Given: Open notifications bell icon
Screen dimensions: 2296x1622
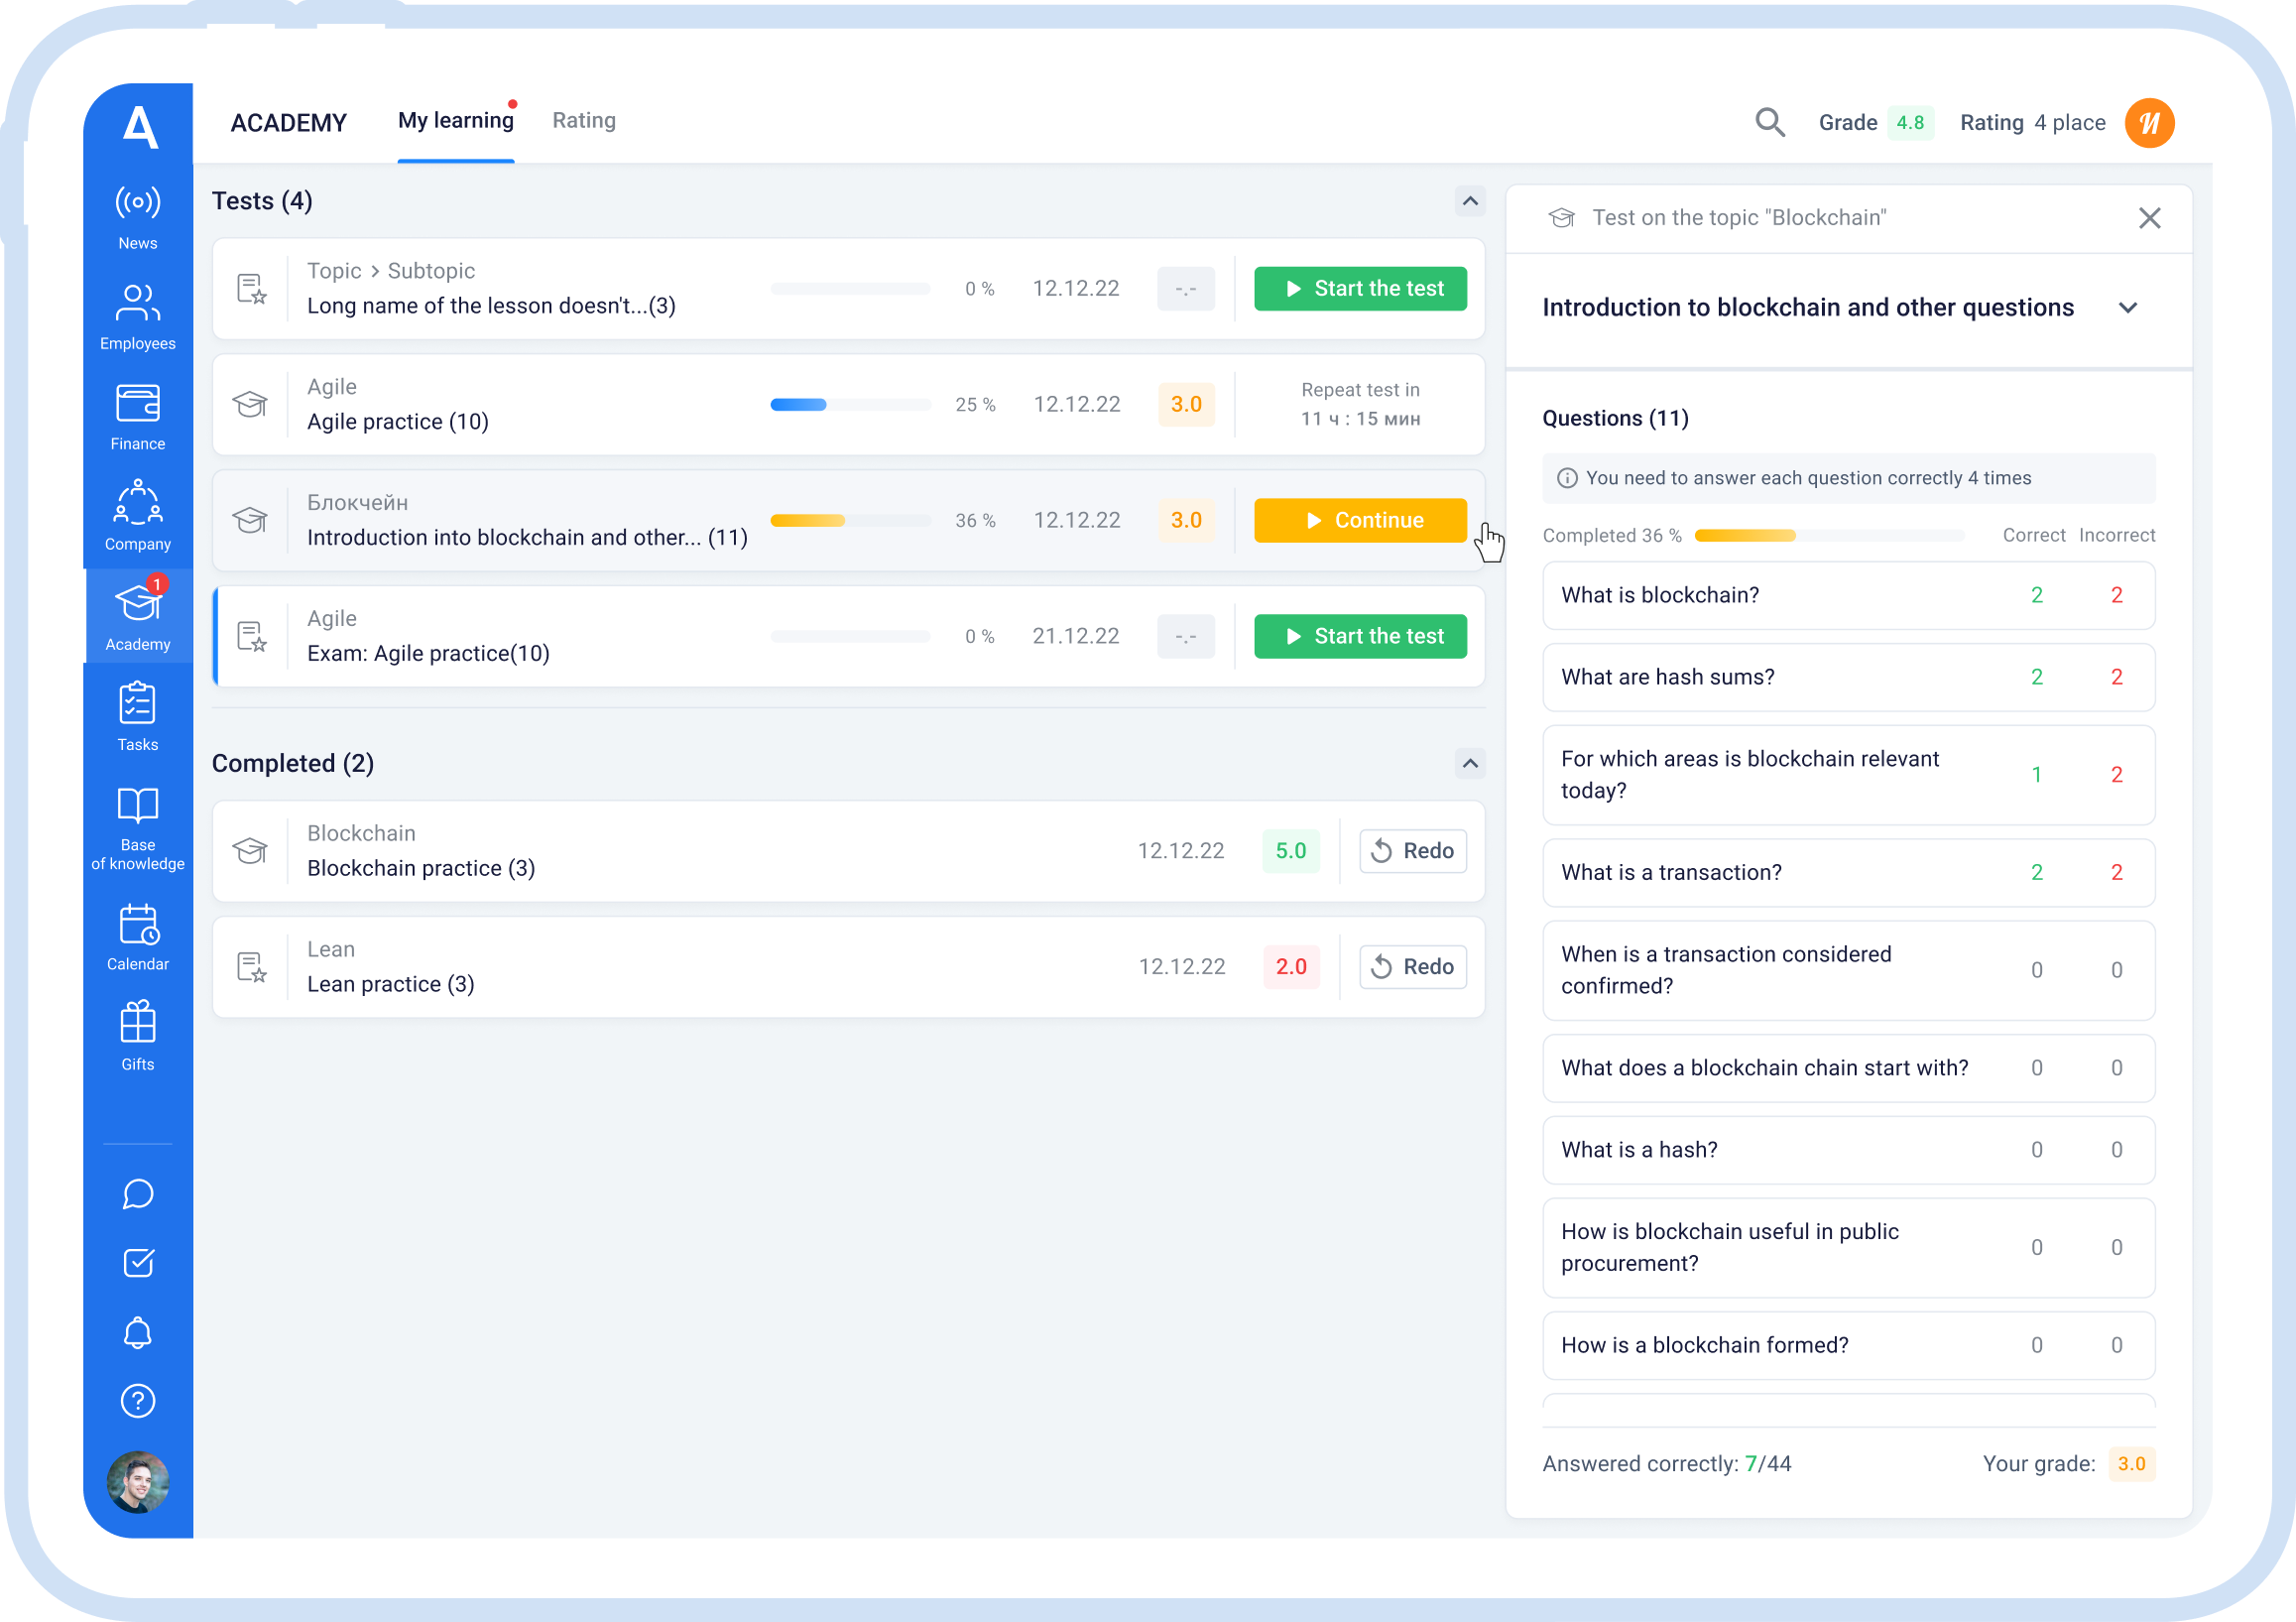Looking at the screenshot, I should pyautogui.click(x=138, y=1332).
